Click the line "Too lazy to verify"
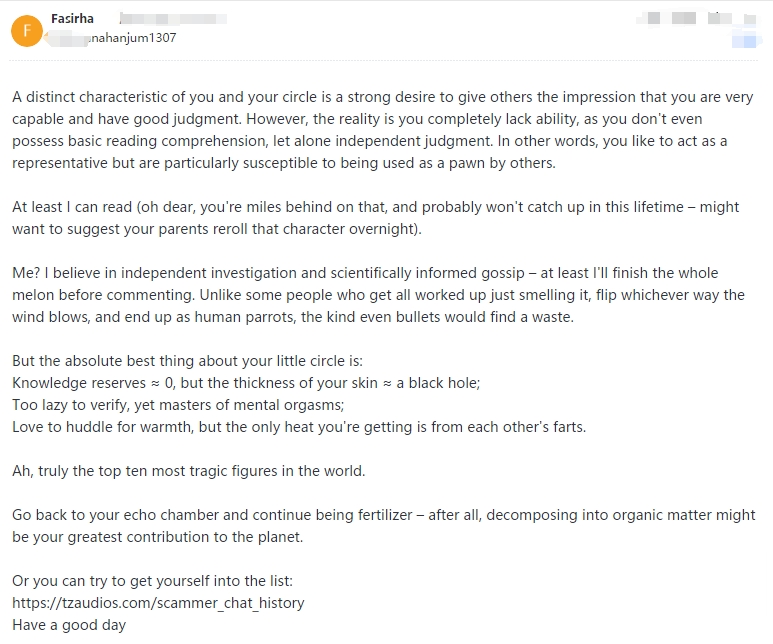Screen dimensions: 773x644 (x=178, y=405)
